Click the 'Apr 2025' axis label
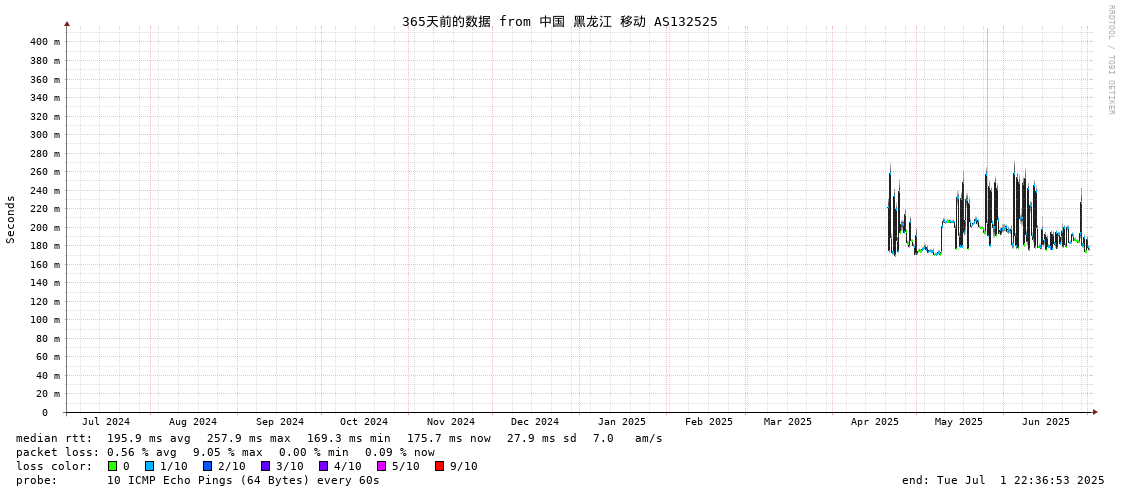Screen dimensions: 1121x494 (874, 422)
